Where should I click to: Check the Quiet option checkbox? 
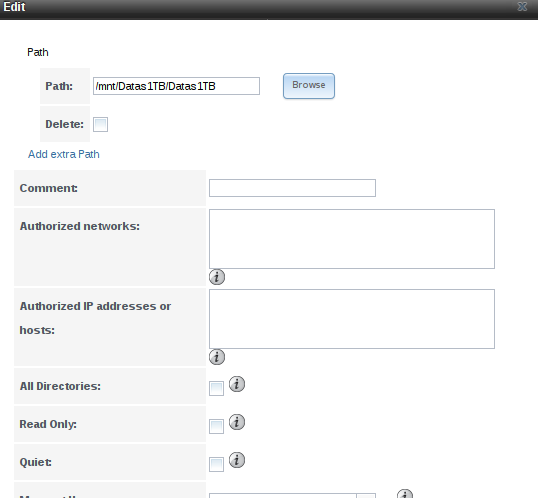(217, 465)
